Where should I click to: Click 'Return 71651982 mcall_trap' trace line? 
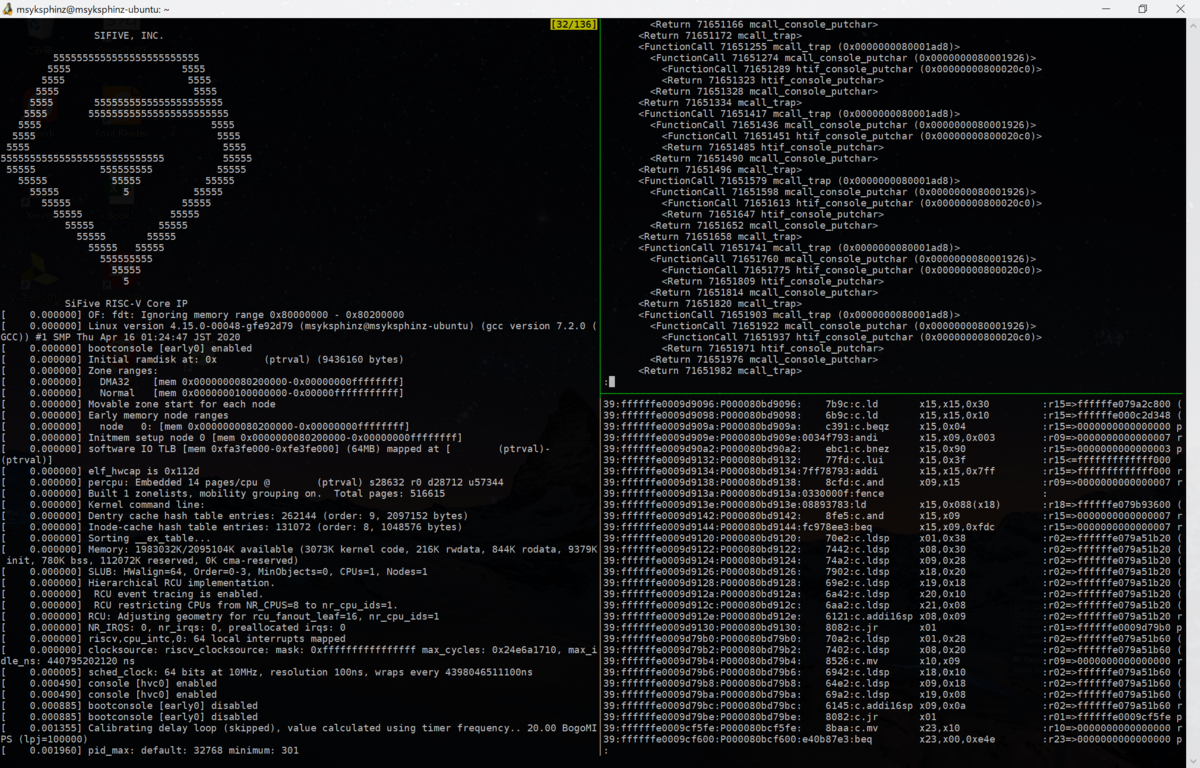pos(720,371)
